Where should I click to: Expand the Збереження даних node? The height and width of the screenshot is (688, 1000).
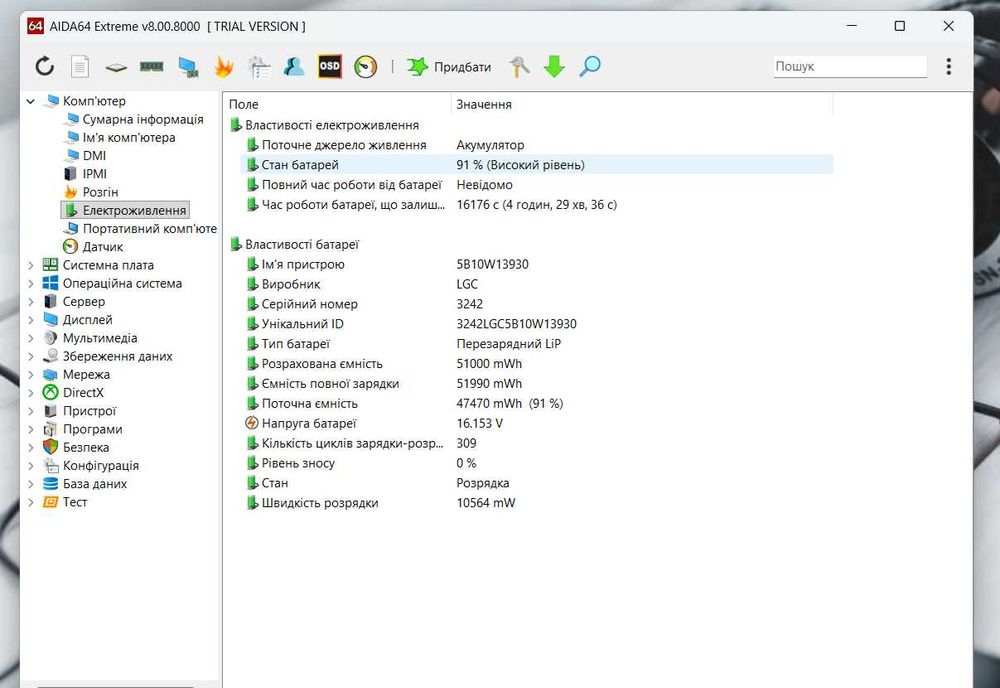[31, 356]
